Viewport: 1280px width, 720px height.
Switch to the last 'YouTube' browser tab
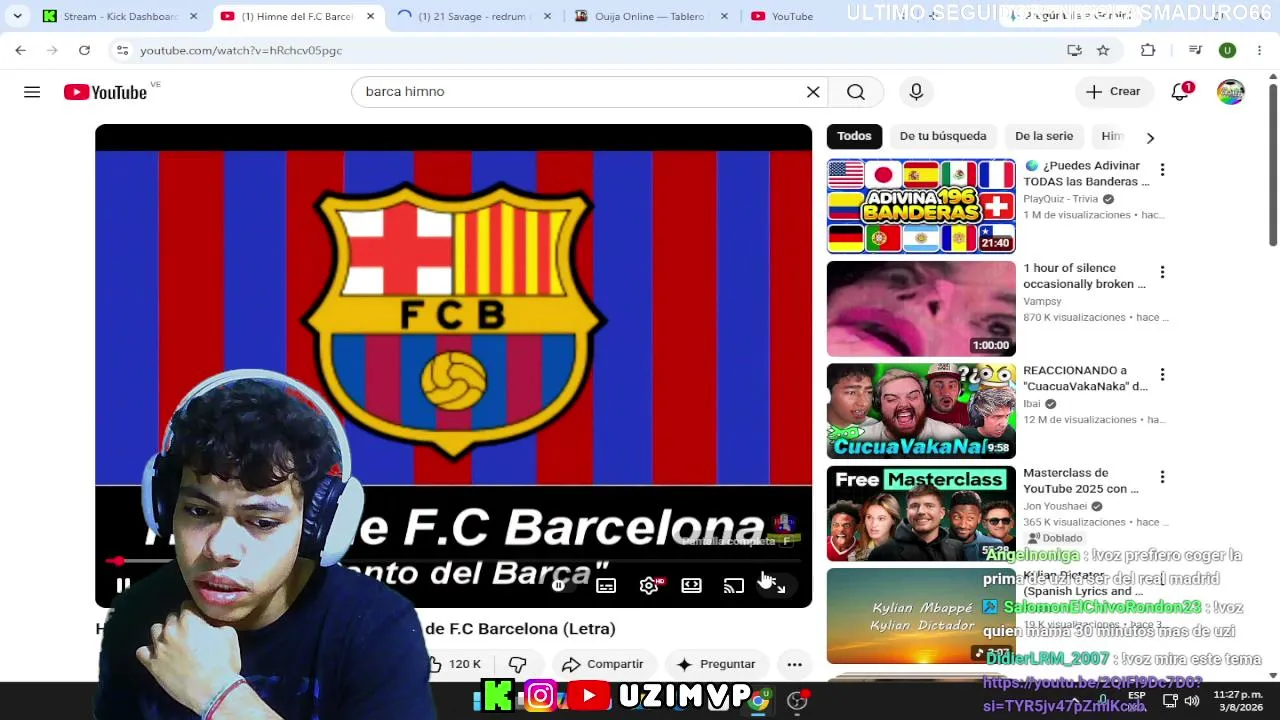tap(792, 16)
